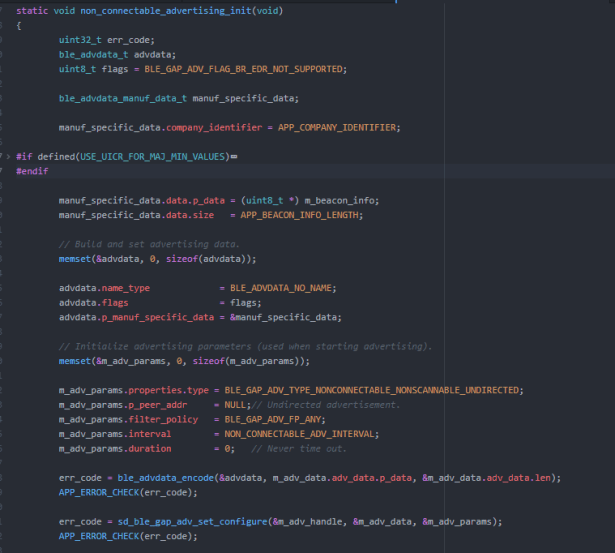Click the last APP_ERROR_CHECK call
The image size is (615, 553).
(100, 537)
